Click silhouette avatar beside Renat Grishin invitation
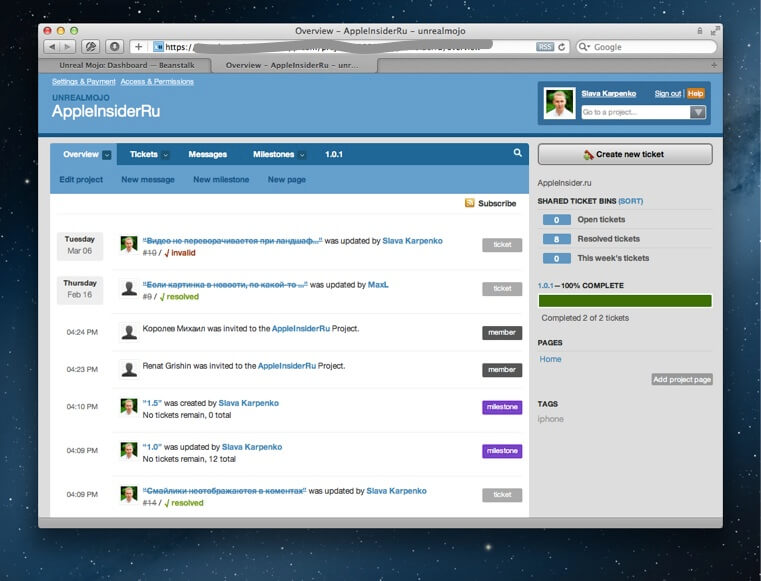 coord(129,369)
